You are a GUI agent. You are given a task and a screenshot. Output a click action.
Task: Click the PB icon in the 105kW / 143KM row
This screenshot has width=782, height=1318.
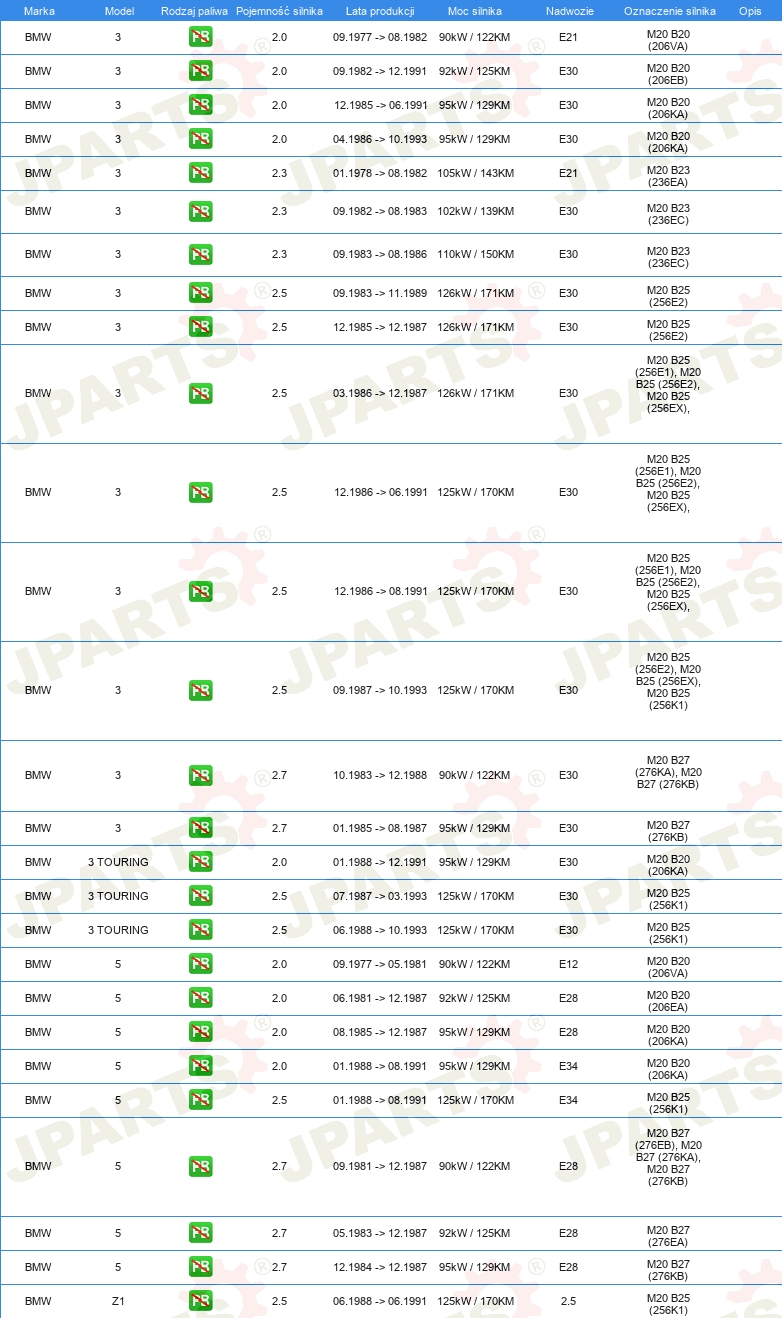coord(200,173)
